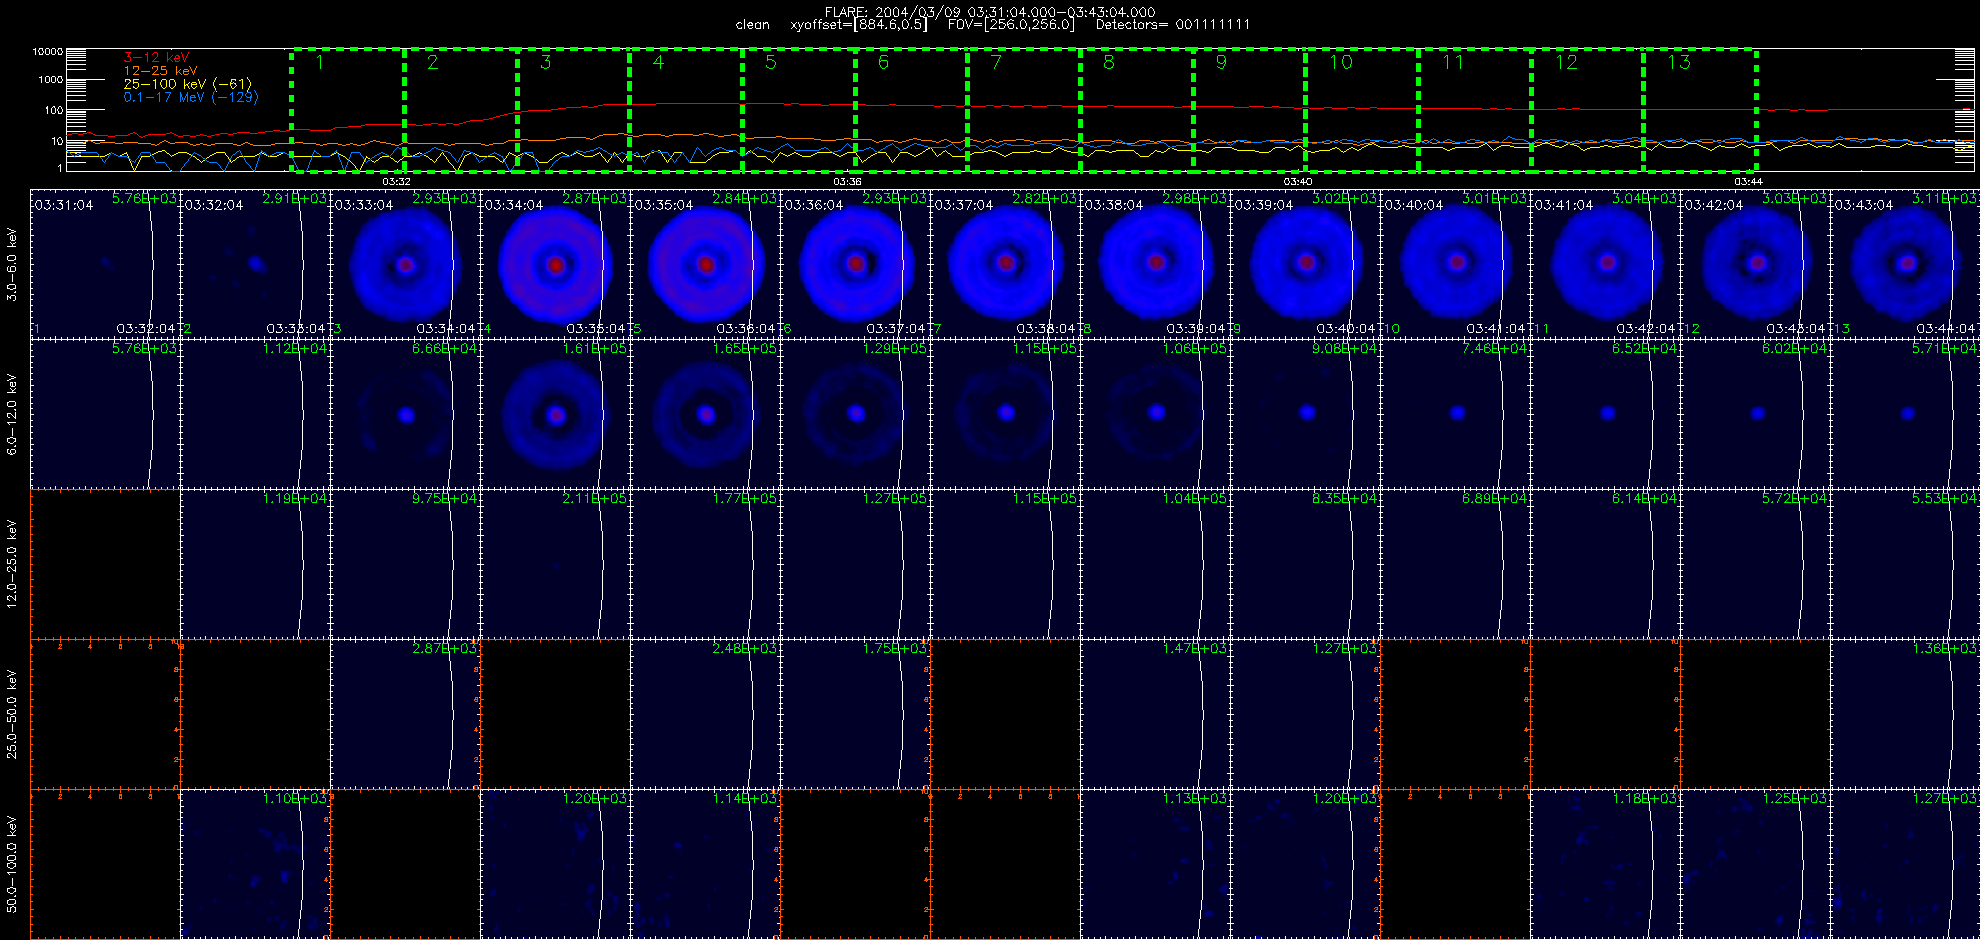1980x940 pixels.
Task: Click the 50.0-100.0 keV row label
Action: pyautogui.click(x=12, y=864)
